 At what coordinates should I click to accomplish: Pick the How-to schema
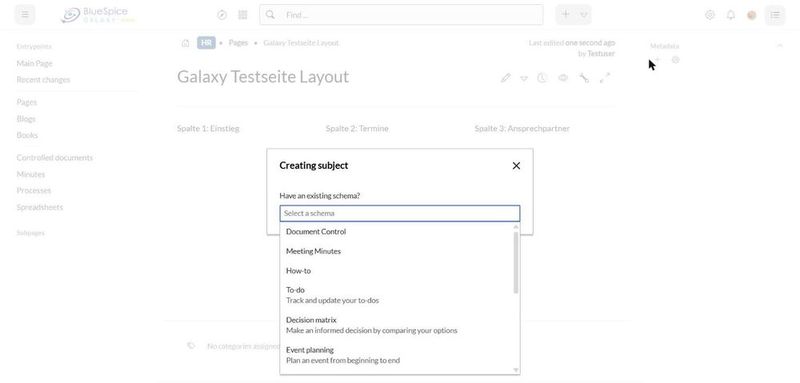point(399,271)
